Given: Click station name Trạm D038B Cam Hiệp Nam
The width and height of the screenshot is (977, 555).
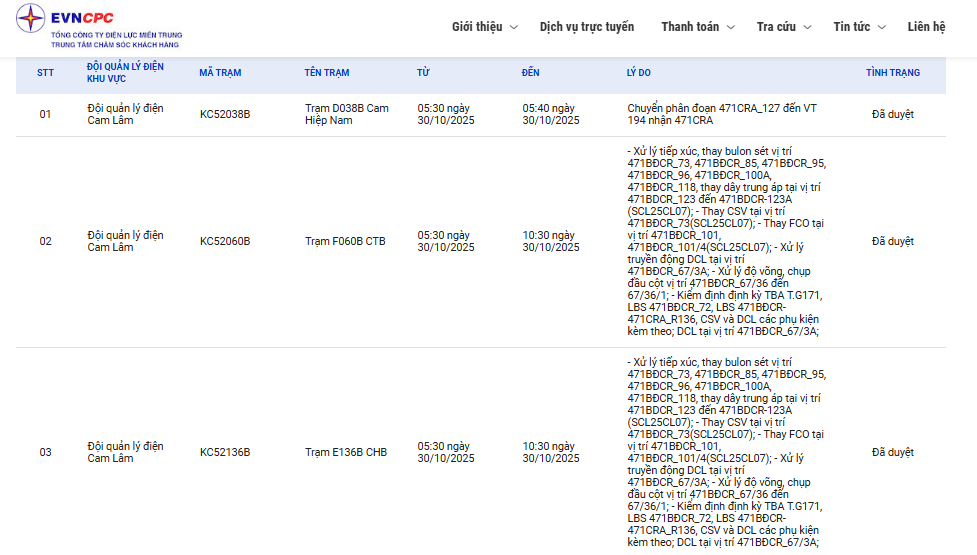Looking at the screenshot, I should point(346,114).
